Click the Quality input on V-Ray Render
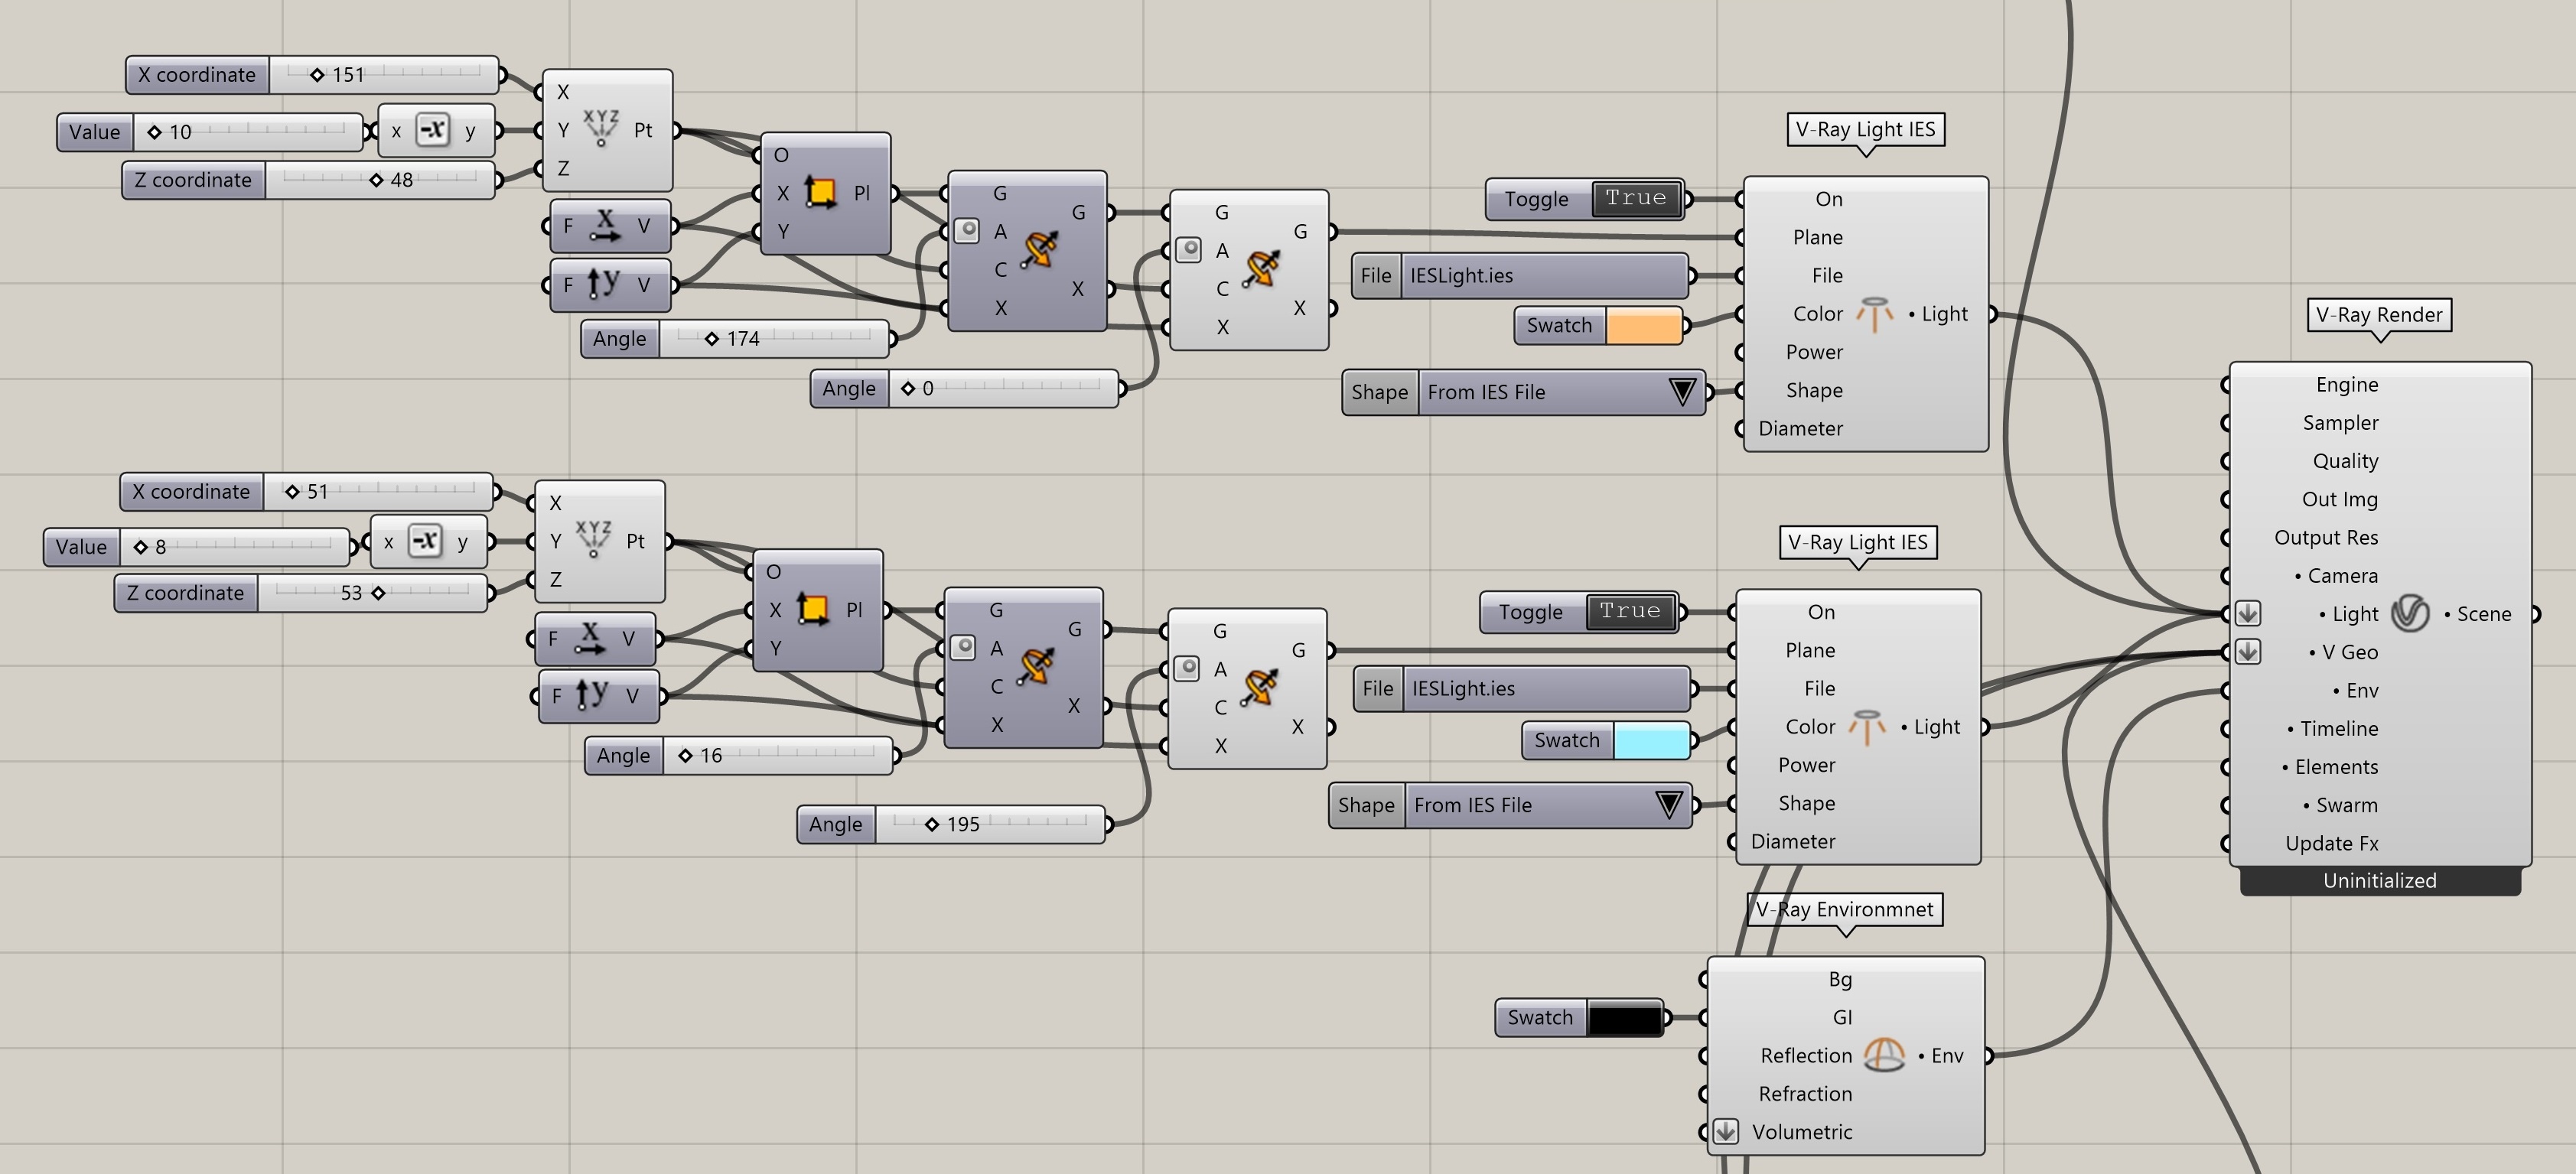Image resolution: width=2576 pixels, height=1174 pixels. click(2345, 460)
